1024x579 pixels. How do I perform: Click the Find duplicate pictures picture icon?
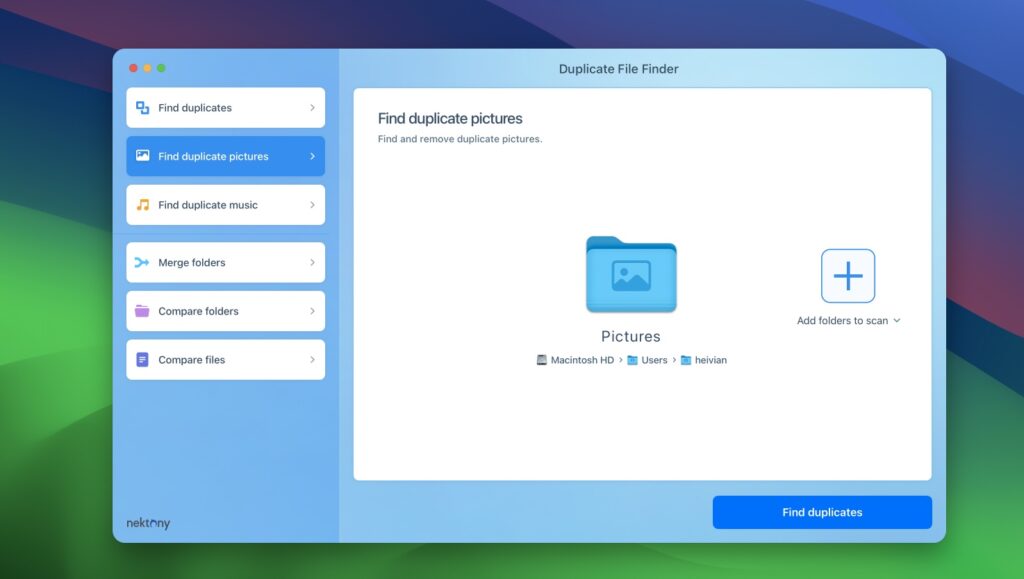click(x=143, y=156)
